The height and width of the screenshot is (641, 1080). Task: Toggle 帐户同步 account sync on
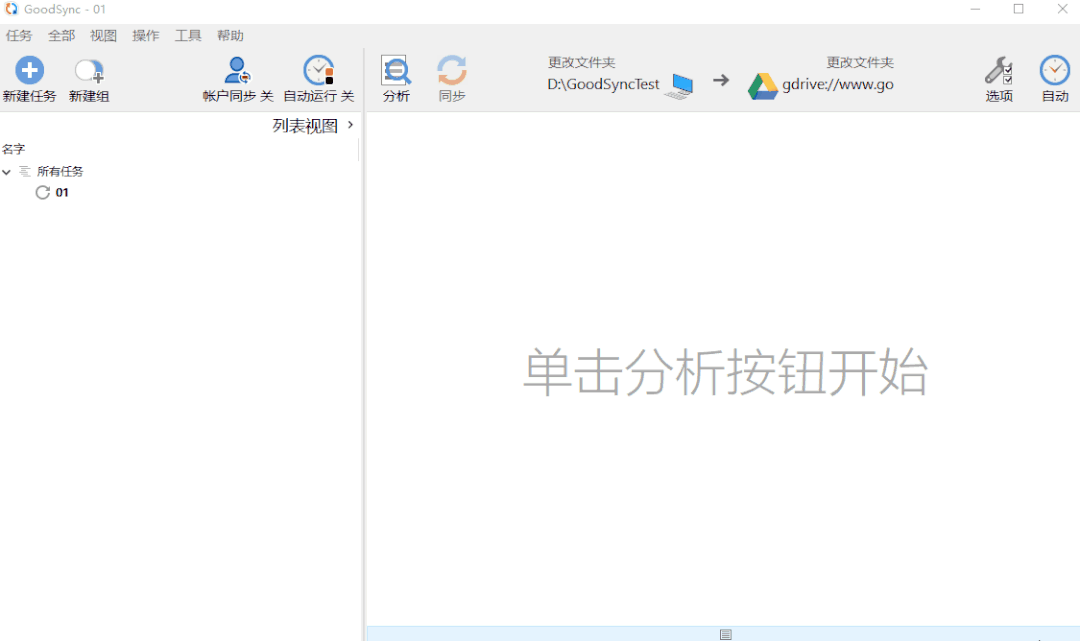[238, 71]
